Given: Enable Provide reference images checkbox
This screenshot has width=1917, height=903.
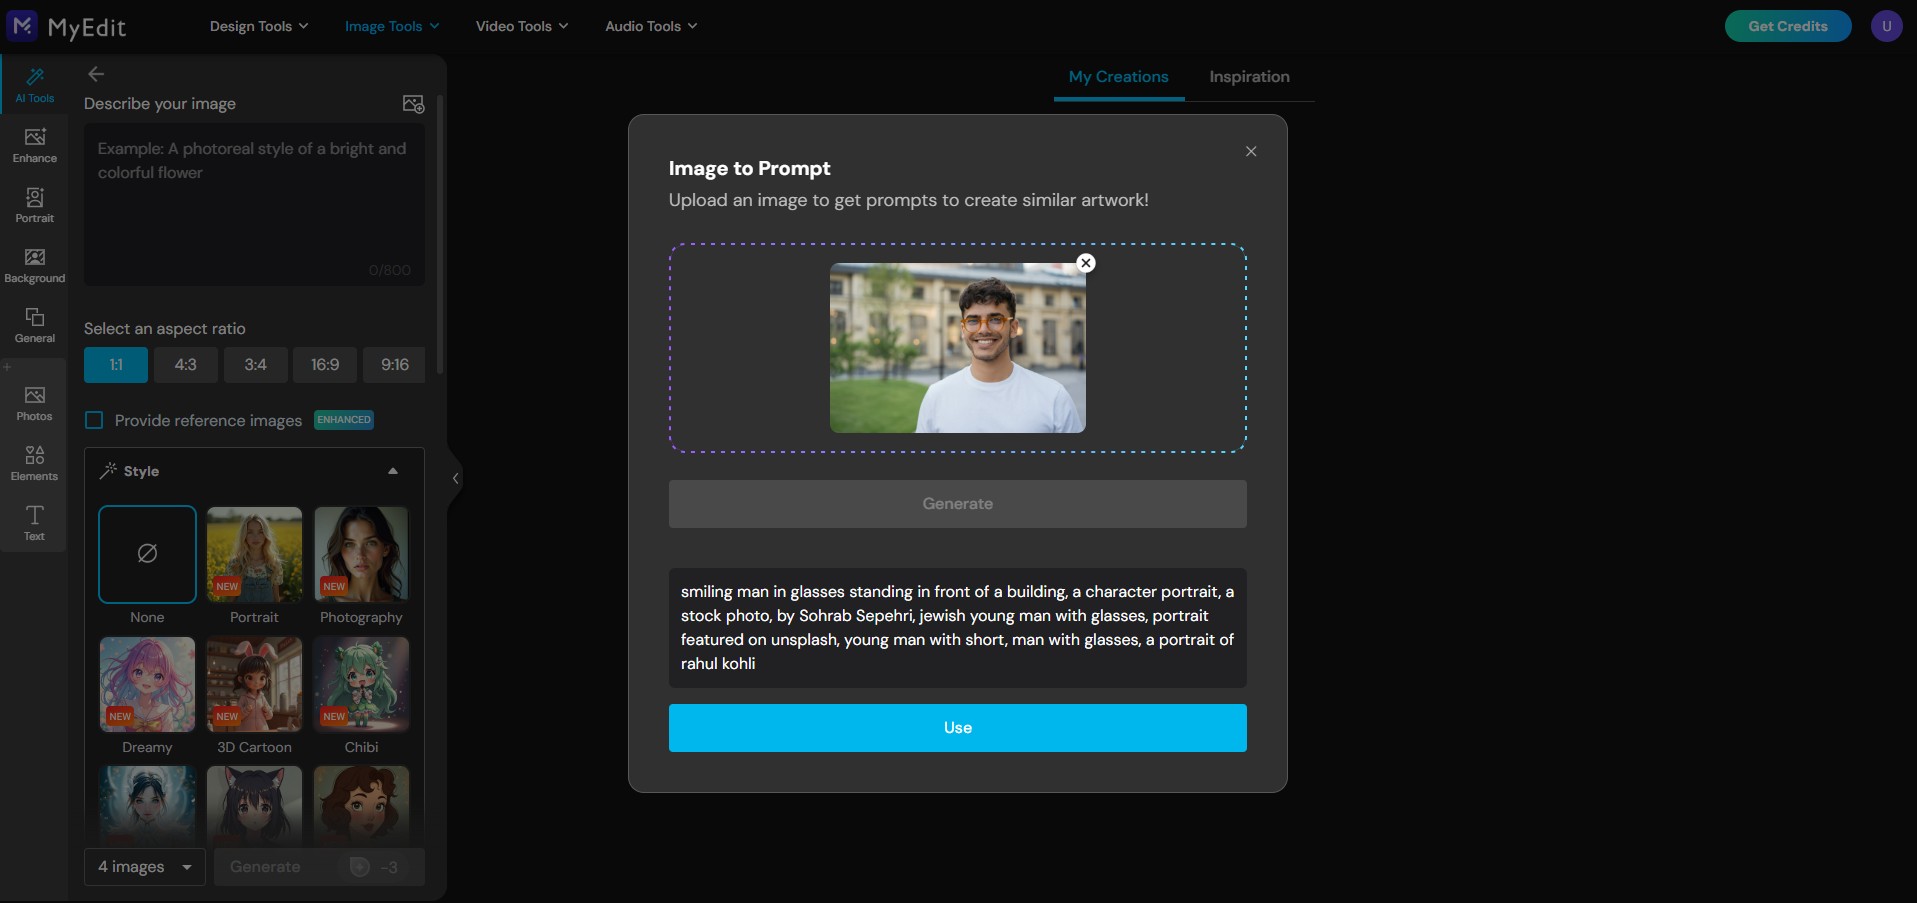Looking at the screenshot, I should click(94, 420).
